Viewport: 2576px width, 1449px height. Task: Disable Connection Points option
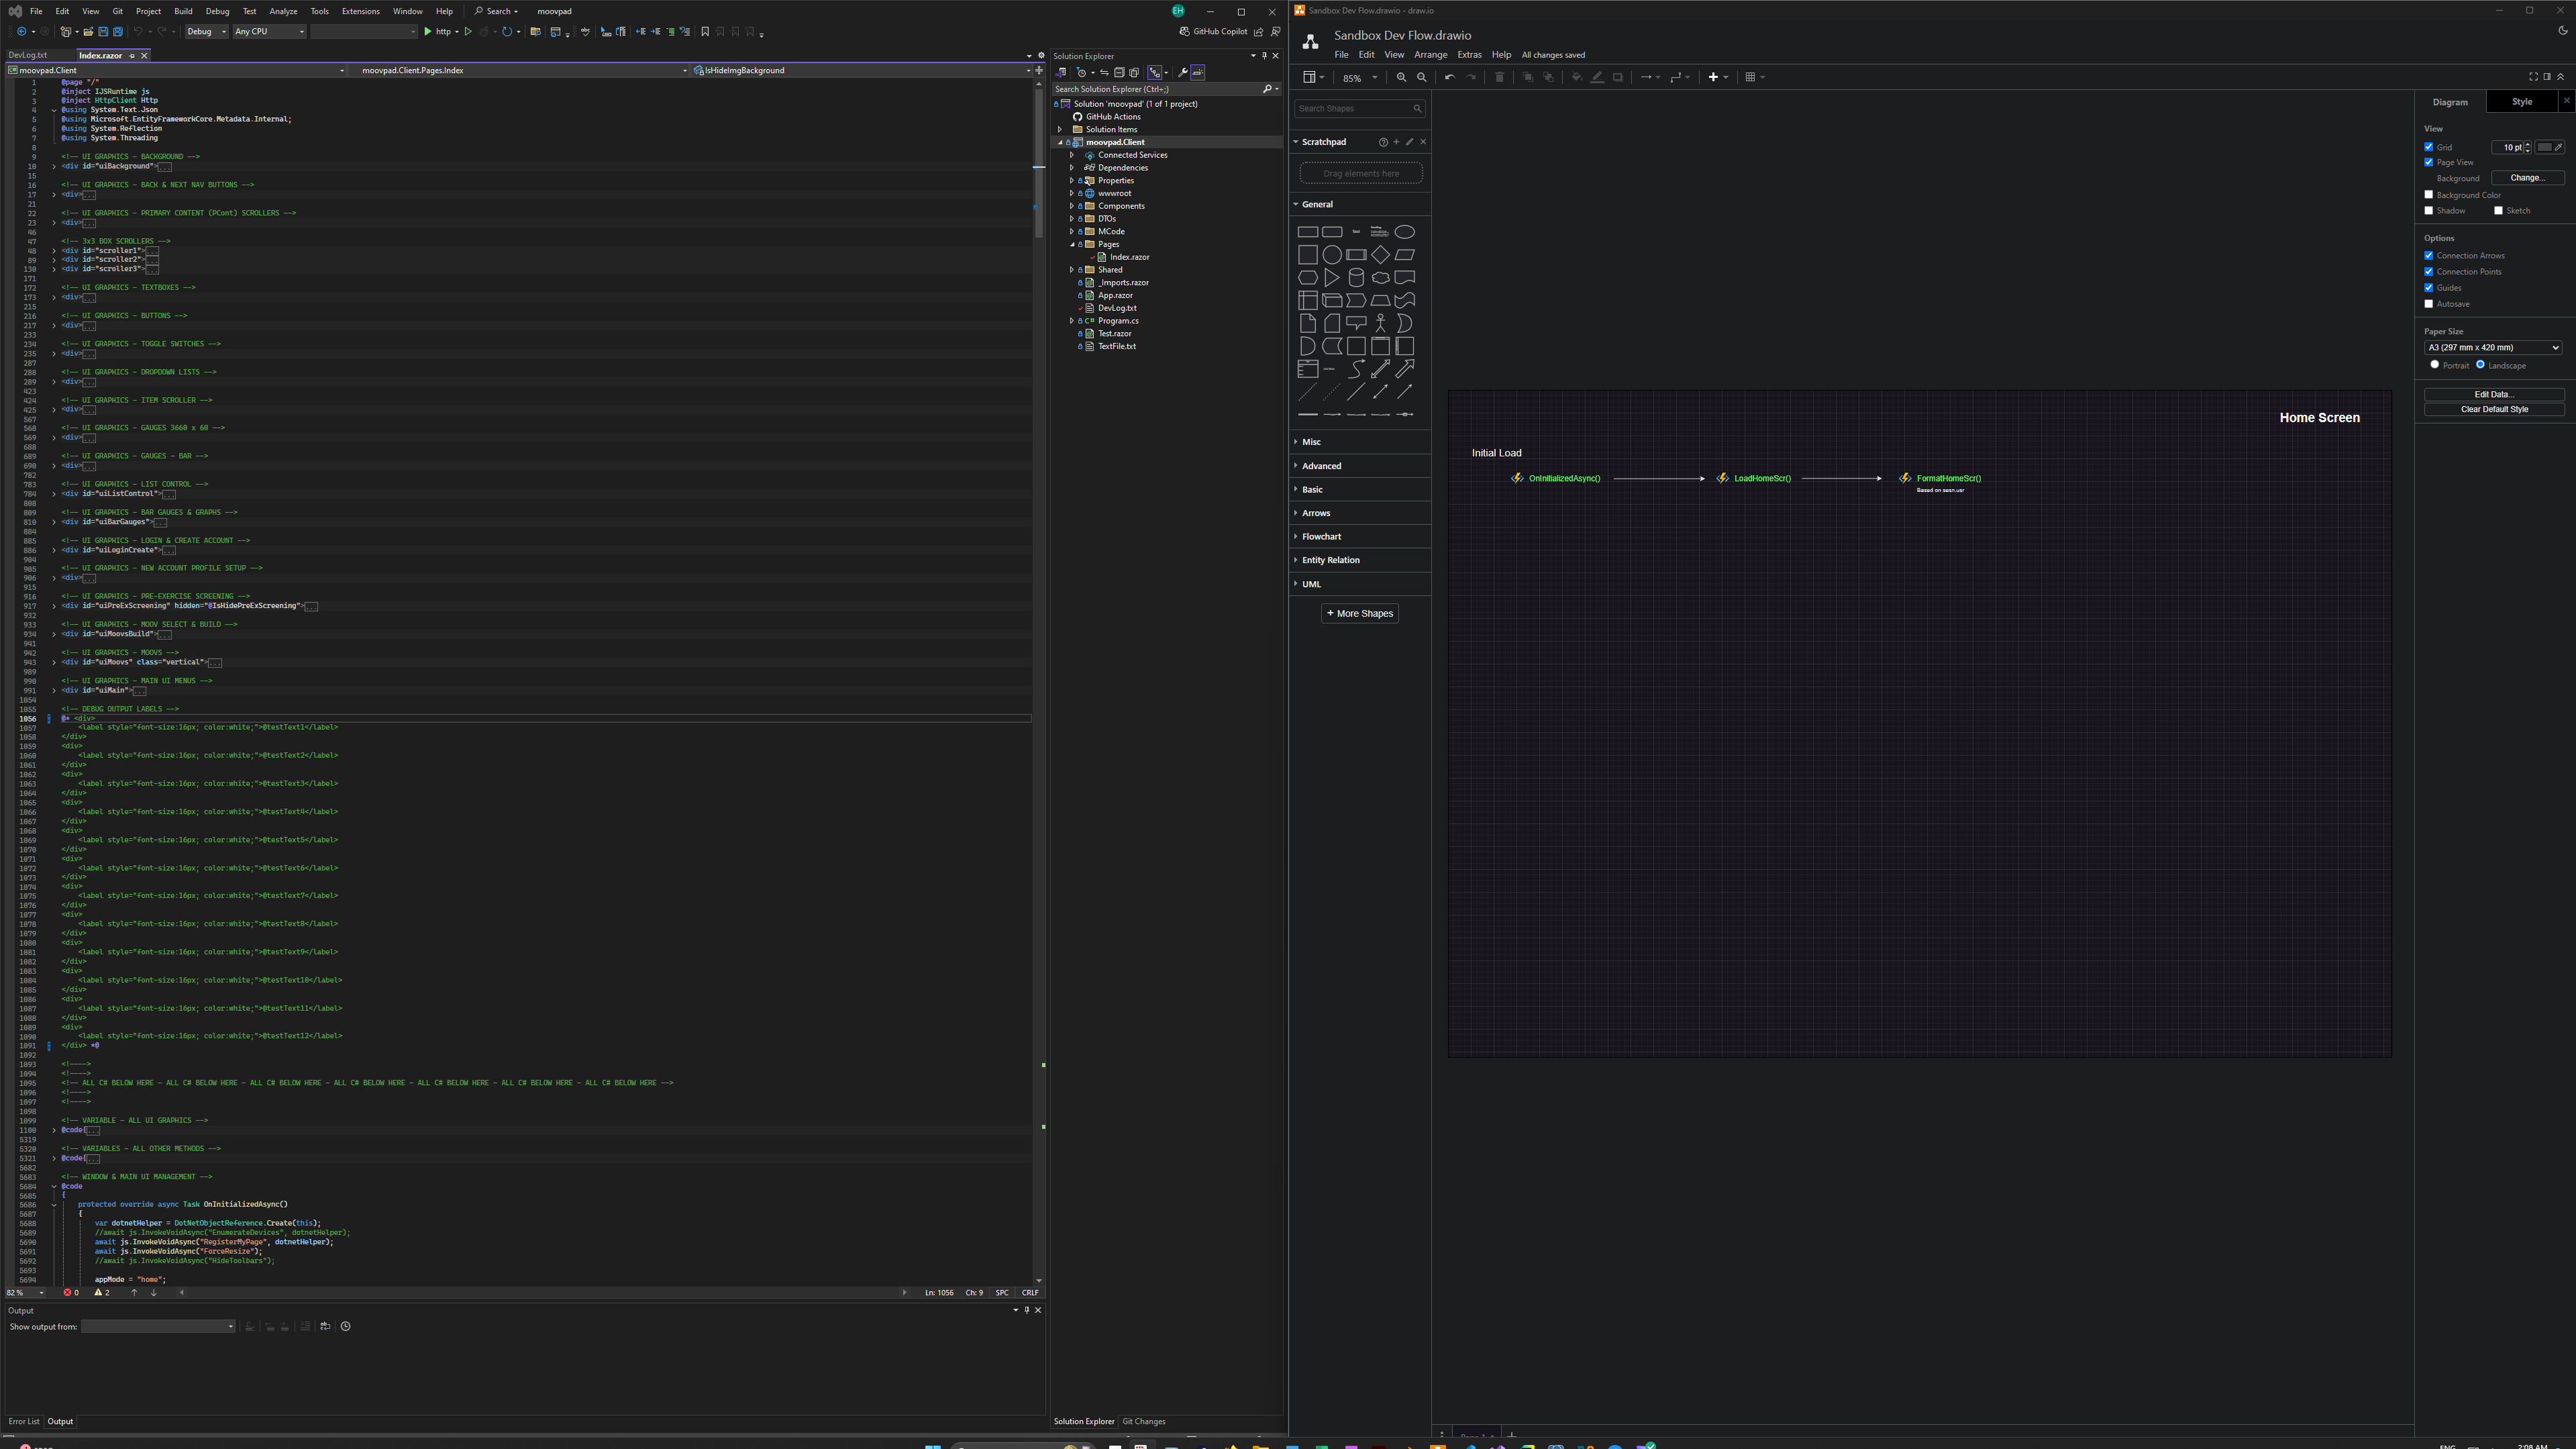click(2429, 271)
